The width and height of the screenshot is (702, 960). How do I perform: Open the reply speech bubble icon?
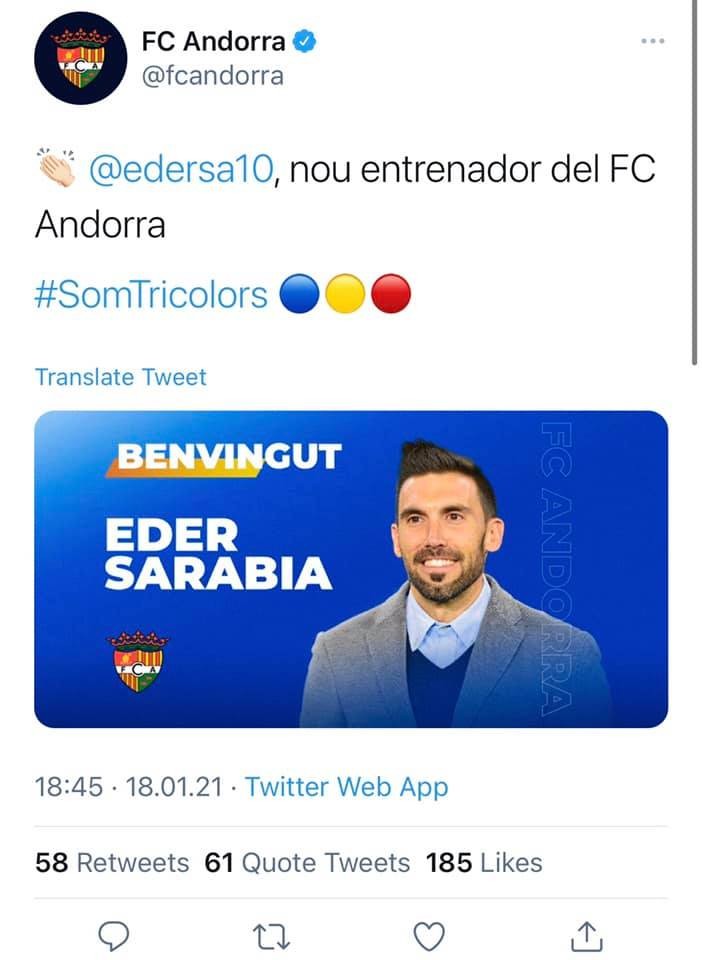[x=114, y=935]
